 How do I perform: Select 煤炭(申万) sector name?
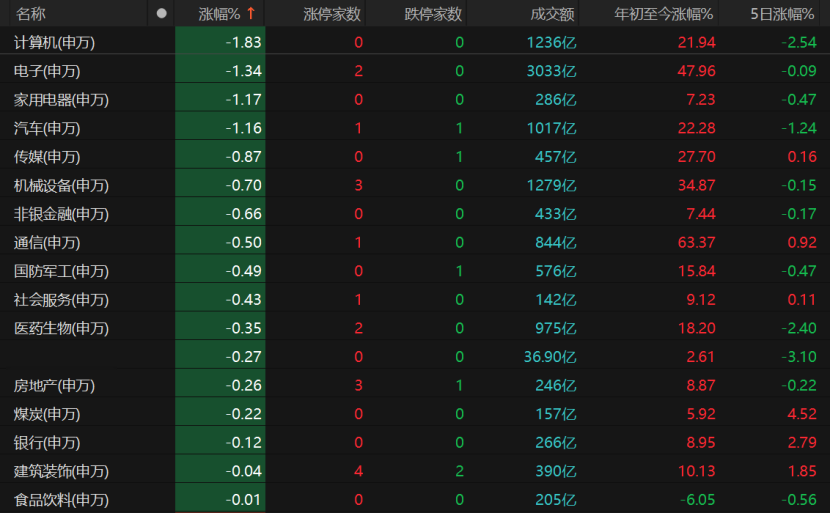pyautogui.click(x=47, y=414)
